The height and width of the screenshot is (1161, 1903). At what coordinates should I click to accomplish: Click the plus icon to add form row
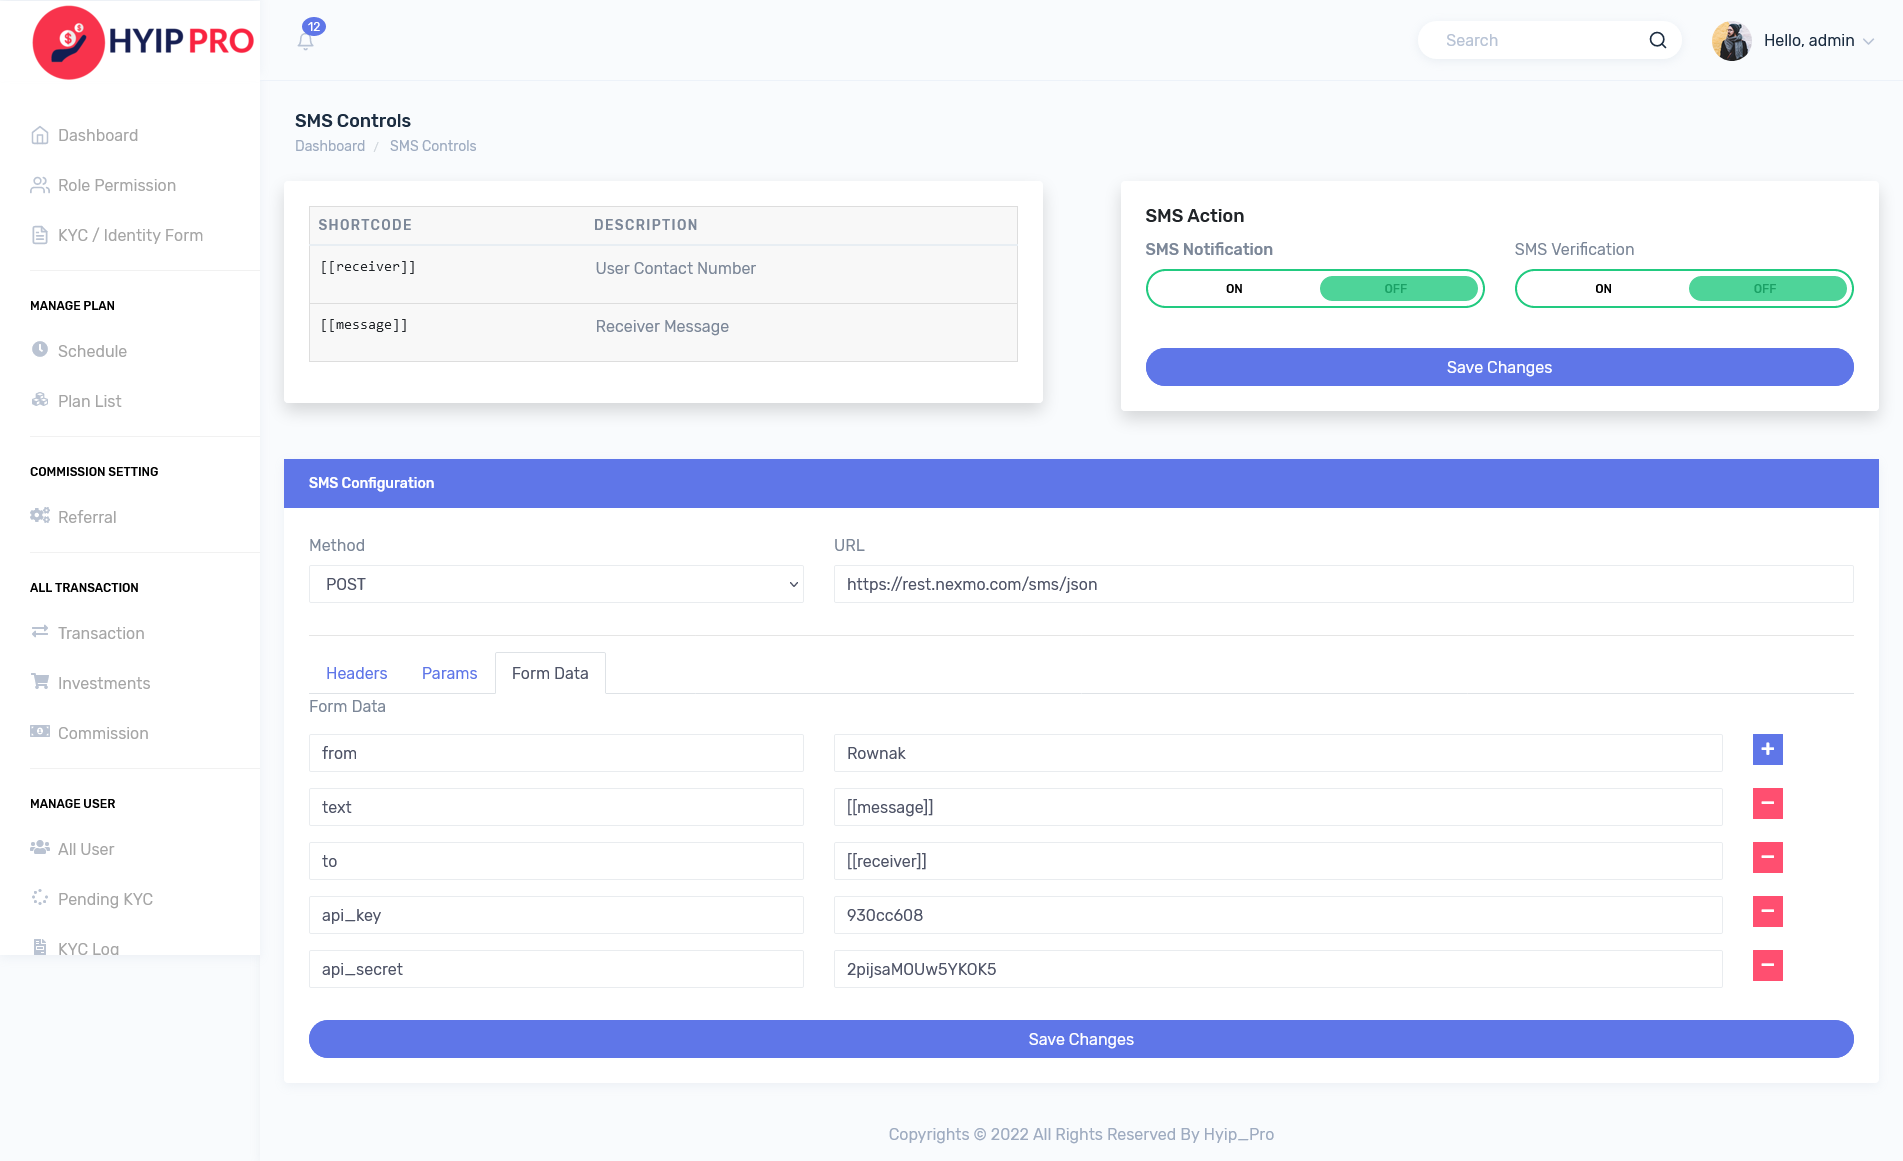(x=1767, y=749)
